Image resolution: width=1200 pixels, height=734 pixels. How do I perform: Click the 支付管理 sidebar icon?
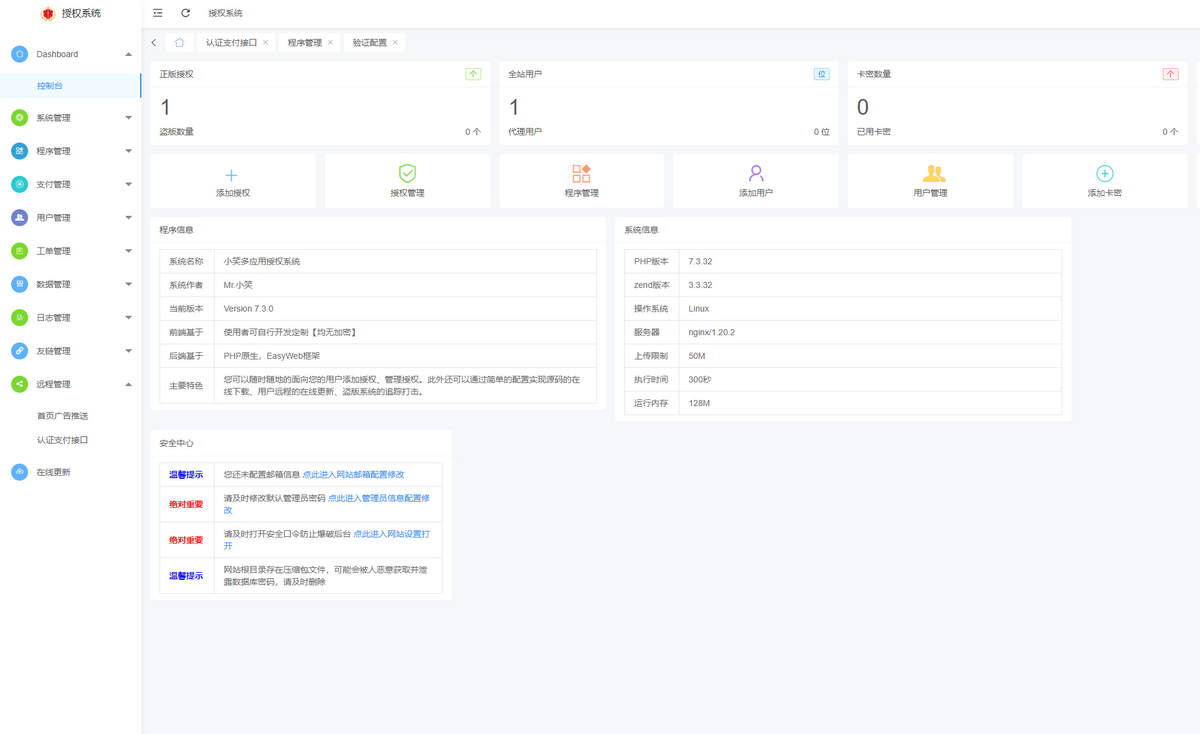19,184
